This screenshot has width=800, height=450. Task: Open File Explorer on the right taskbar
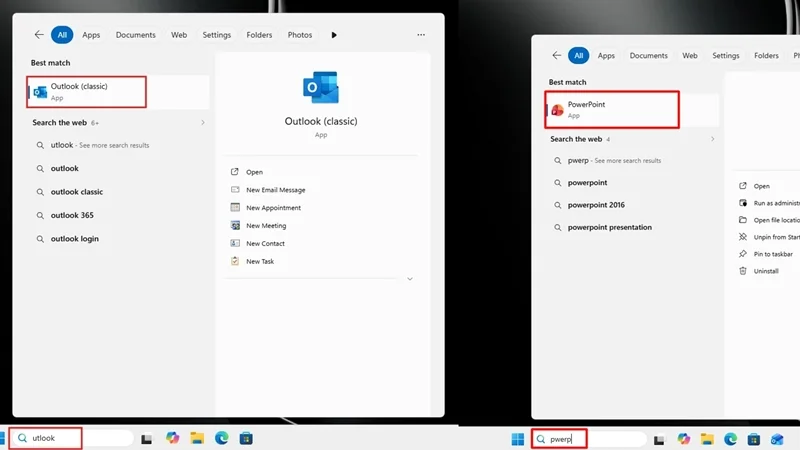click(707, 439)
